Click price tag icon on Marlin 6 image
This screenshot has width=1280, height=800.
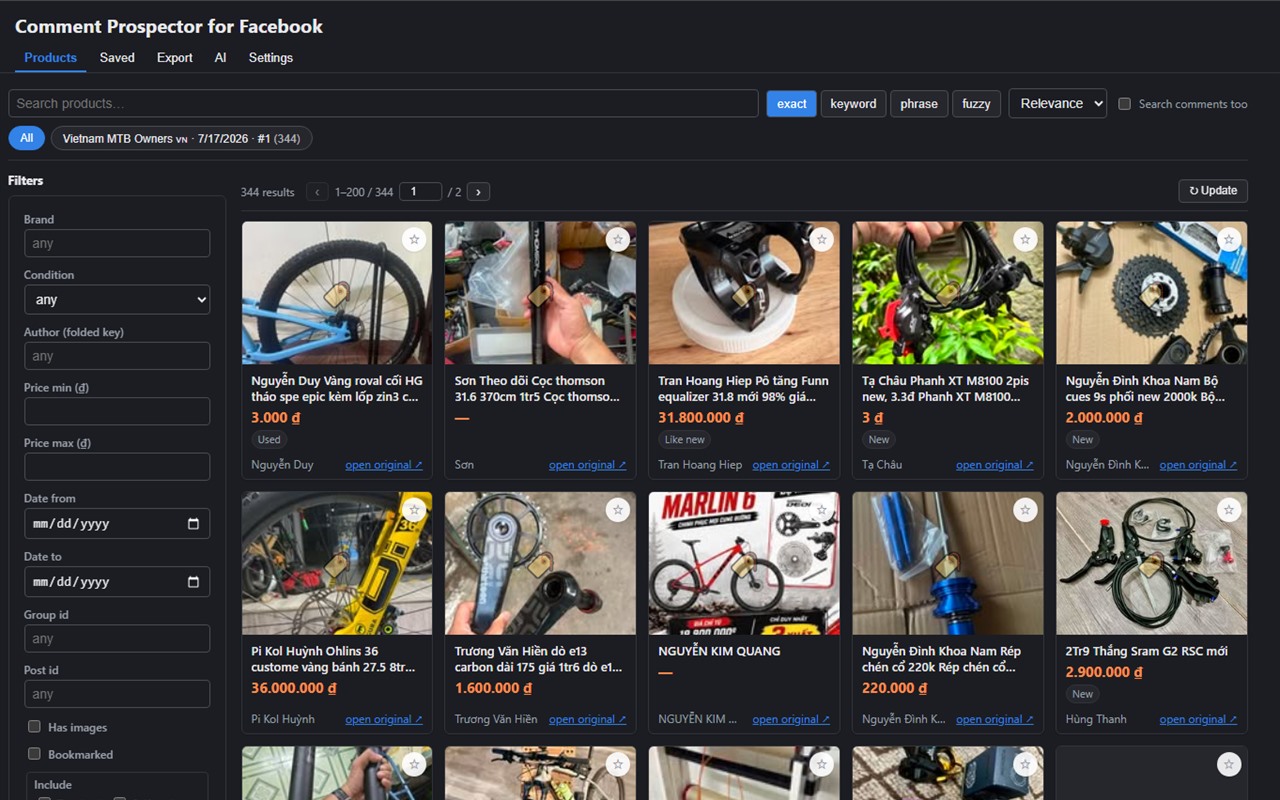click(x=743, y=565)
